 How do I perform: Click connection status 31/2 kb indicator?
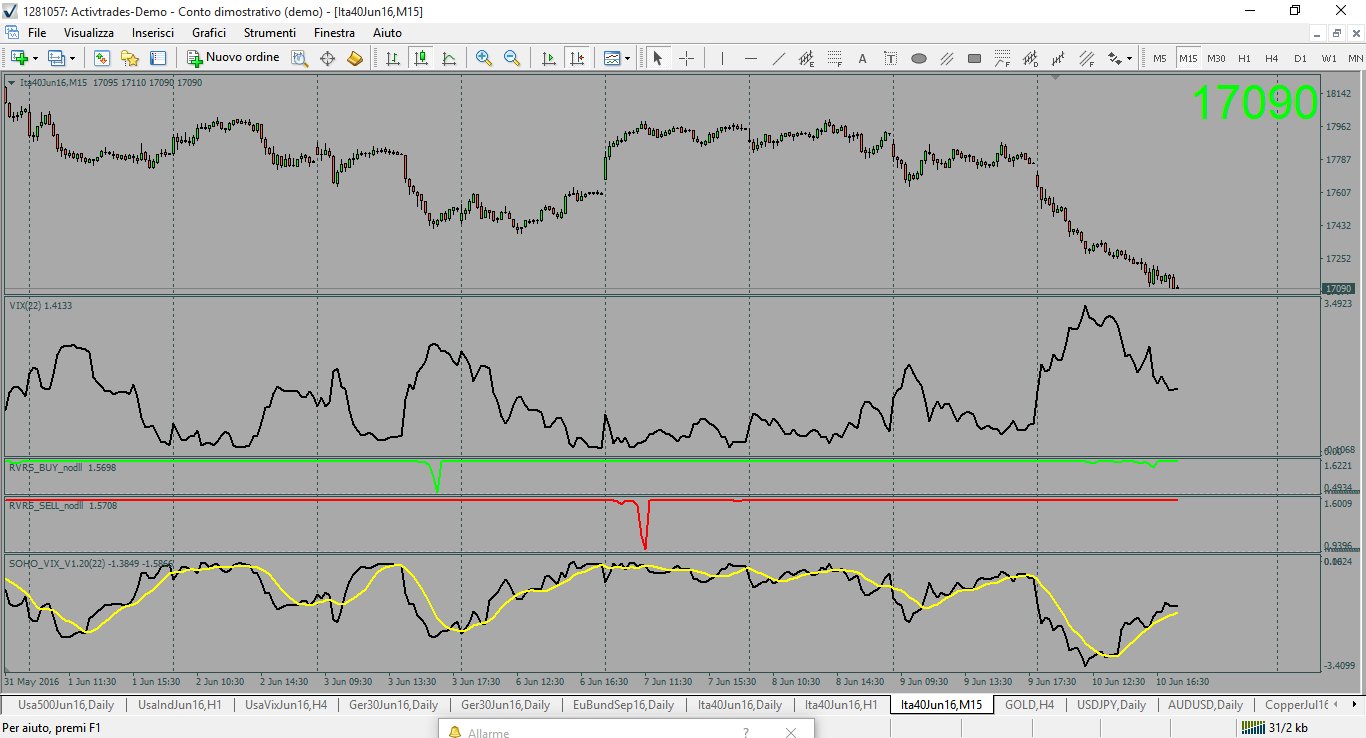click(1273, 728)
